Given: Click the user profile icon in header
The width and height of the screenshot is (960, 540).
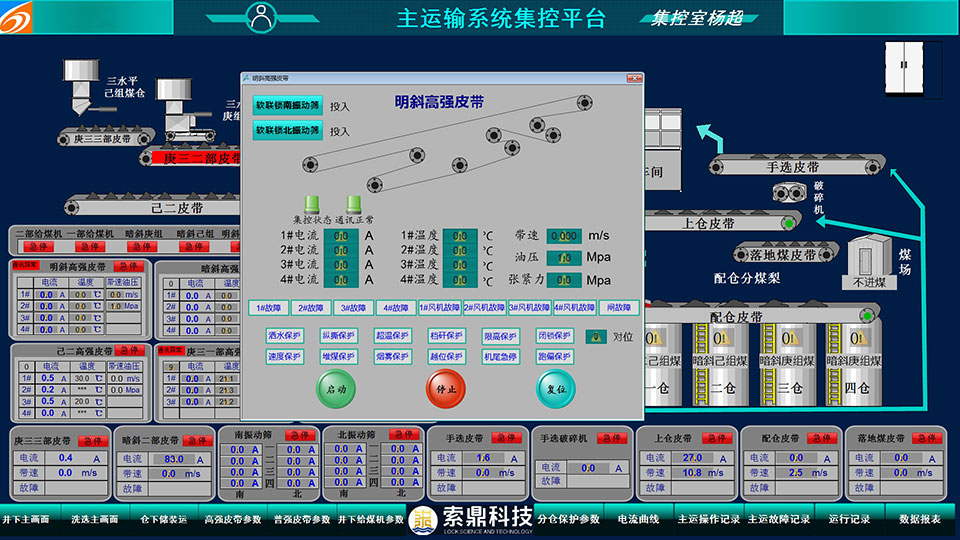Looking at the screenshot, I should point(262,17).
